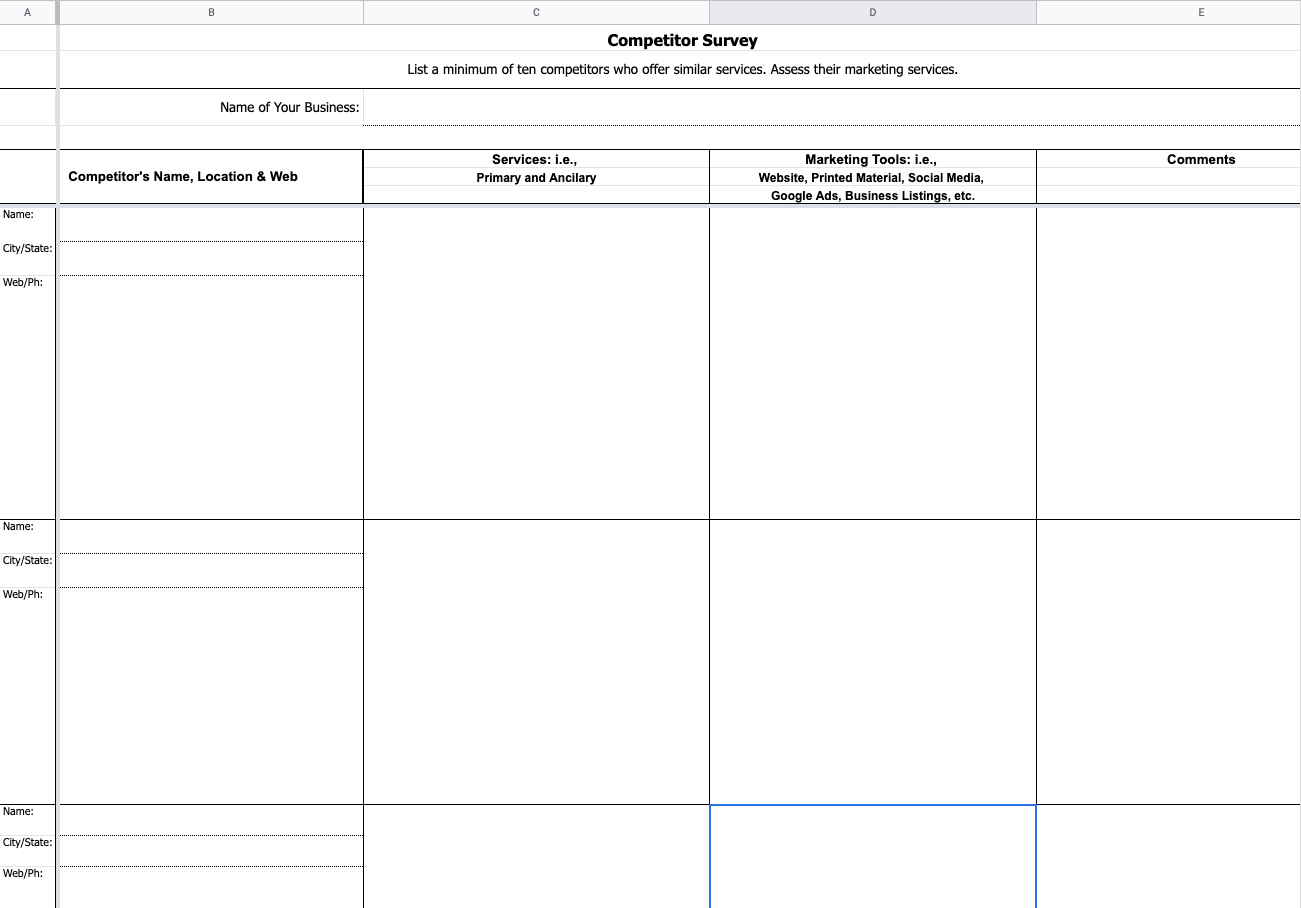The width and height of the screenshot is (1301, 908).
Task: Click first competitor's Comments cell
Action: [x=1169, y=363]
